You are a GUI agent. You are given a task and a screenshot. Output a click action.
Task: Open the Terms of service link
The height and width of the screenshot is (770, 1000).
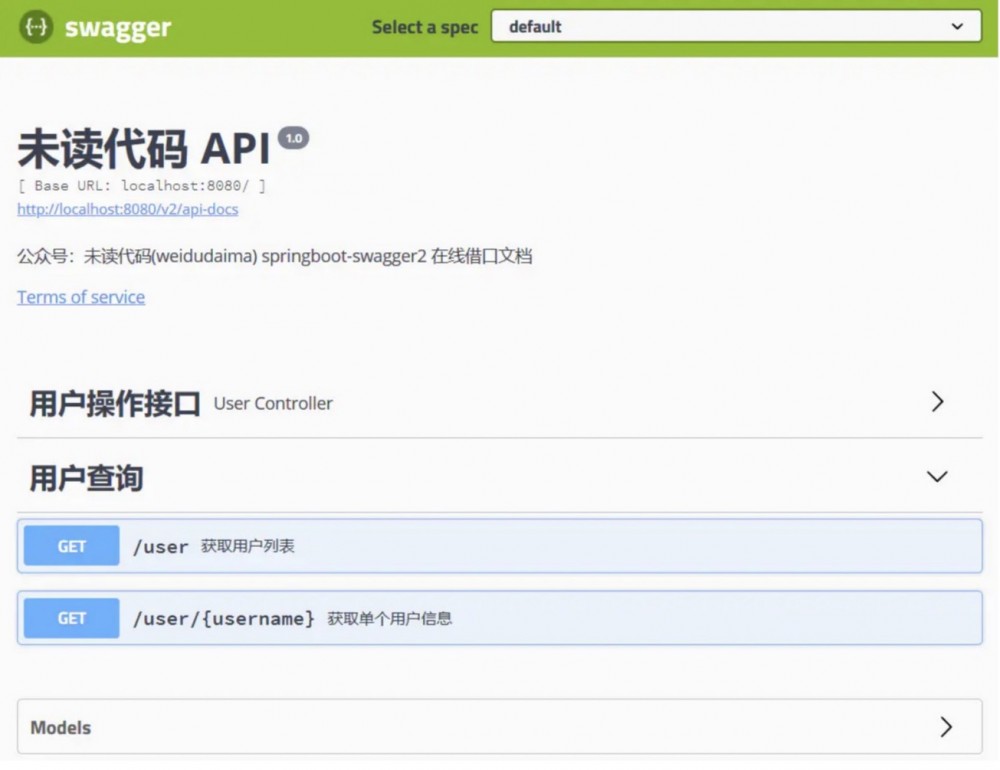(x=81, y=297)
